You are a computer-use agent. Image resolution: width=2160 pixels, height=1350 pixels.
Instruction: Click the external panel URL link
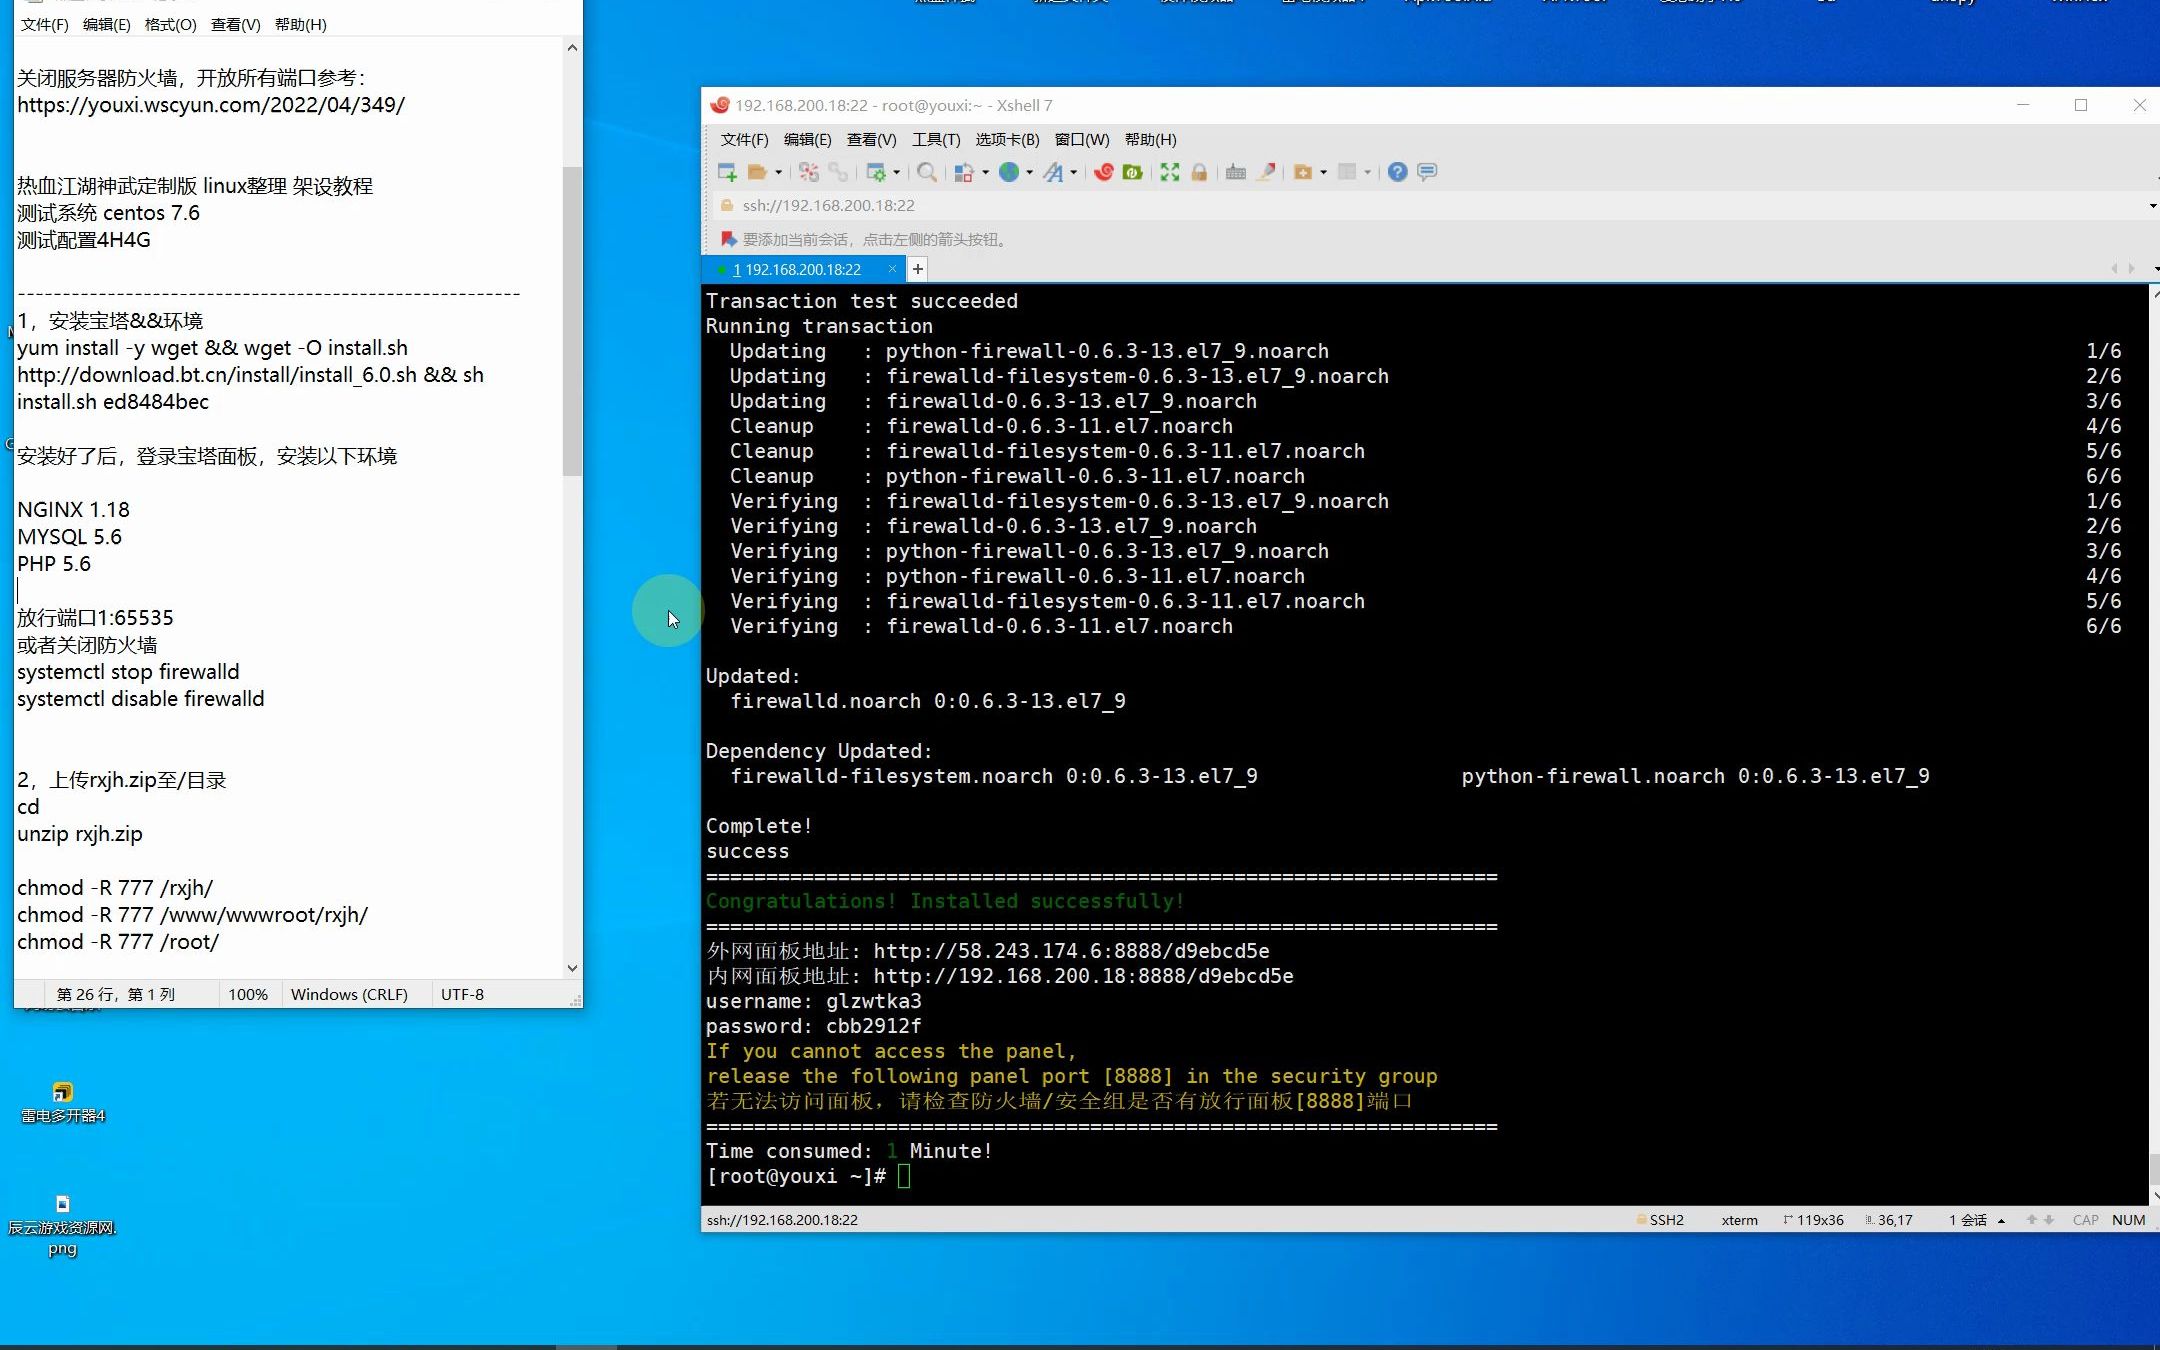[1071, 950]
